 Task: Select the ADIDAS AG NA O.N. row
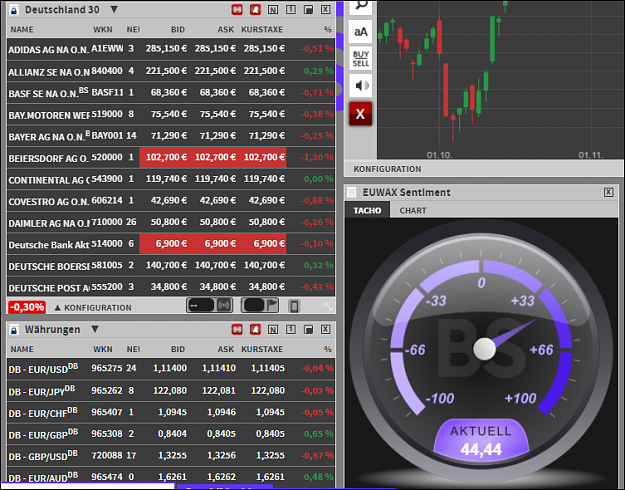click(171, 49)
